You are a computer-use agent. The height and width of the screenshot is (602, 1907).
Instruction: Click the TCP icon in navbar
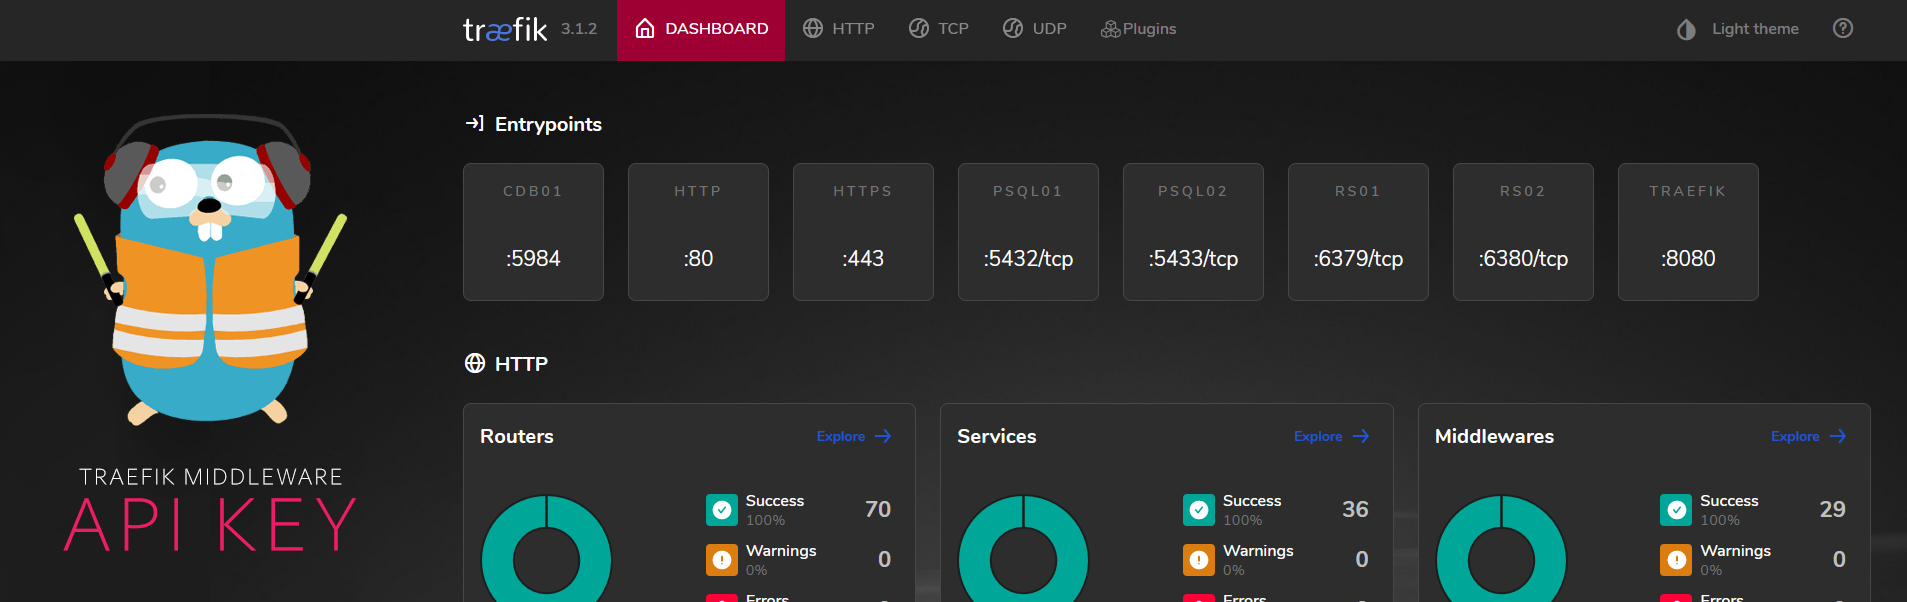click(919, 28)
